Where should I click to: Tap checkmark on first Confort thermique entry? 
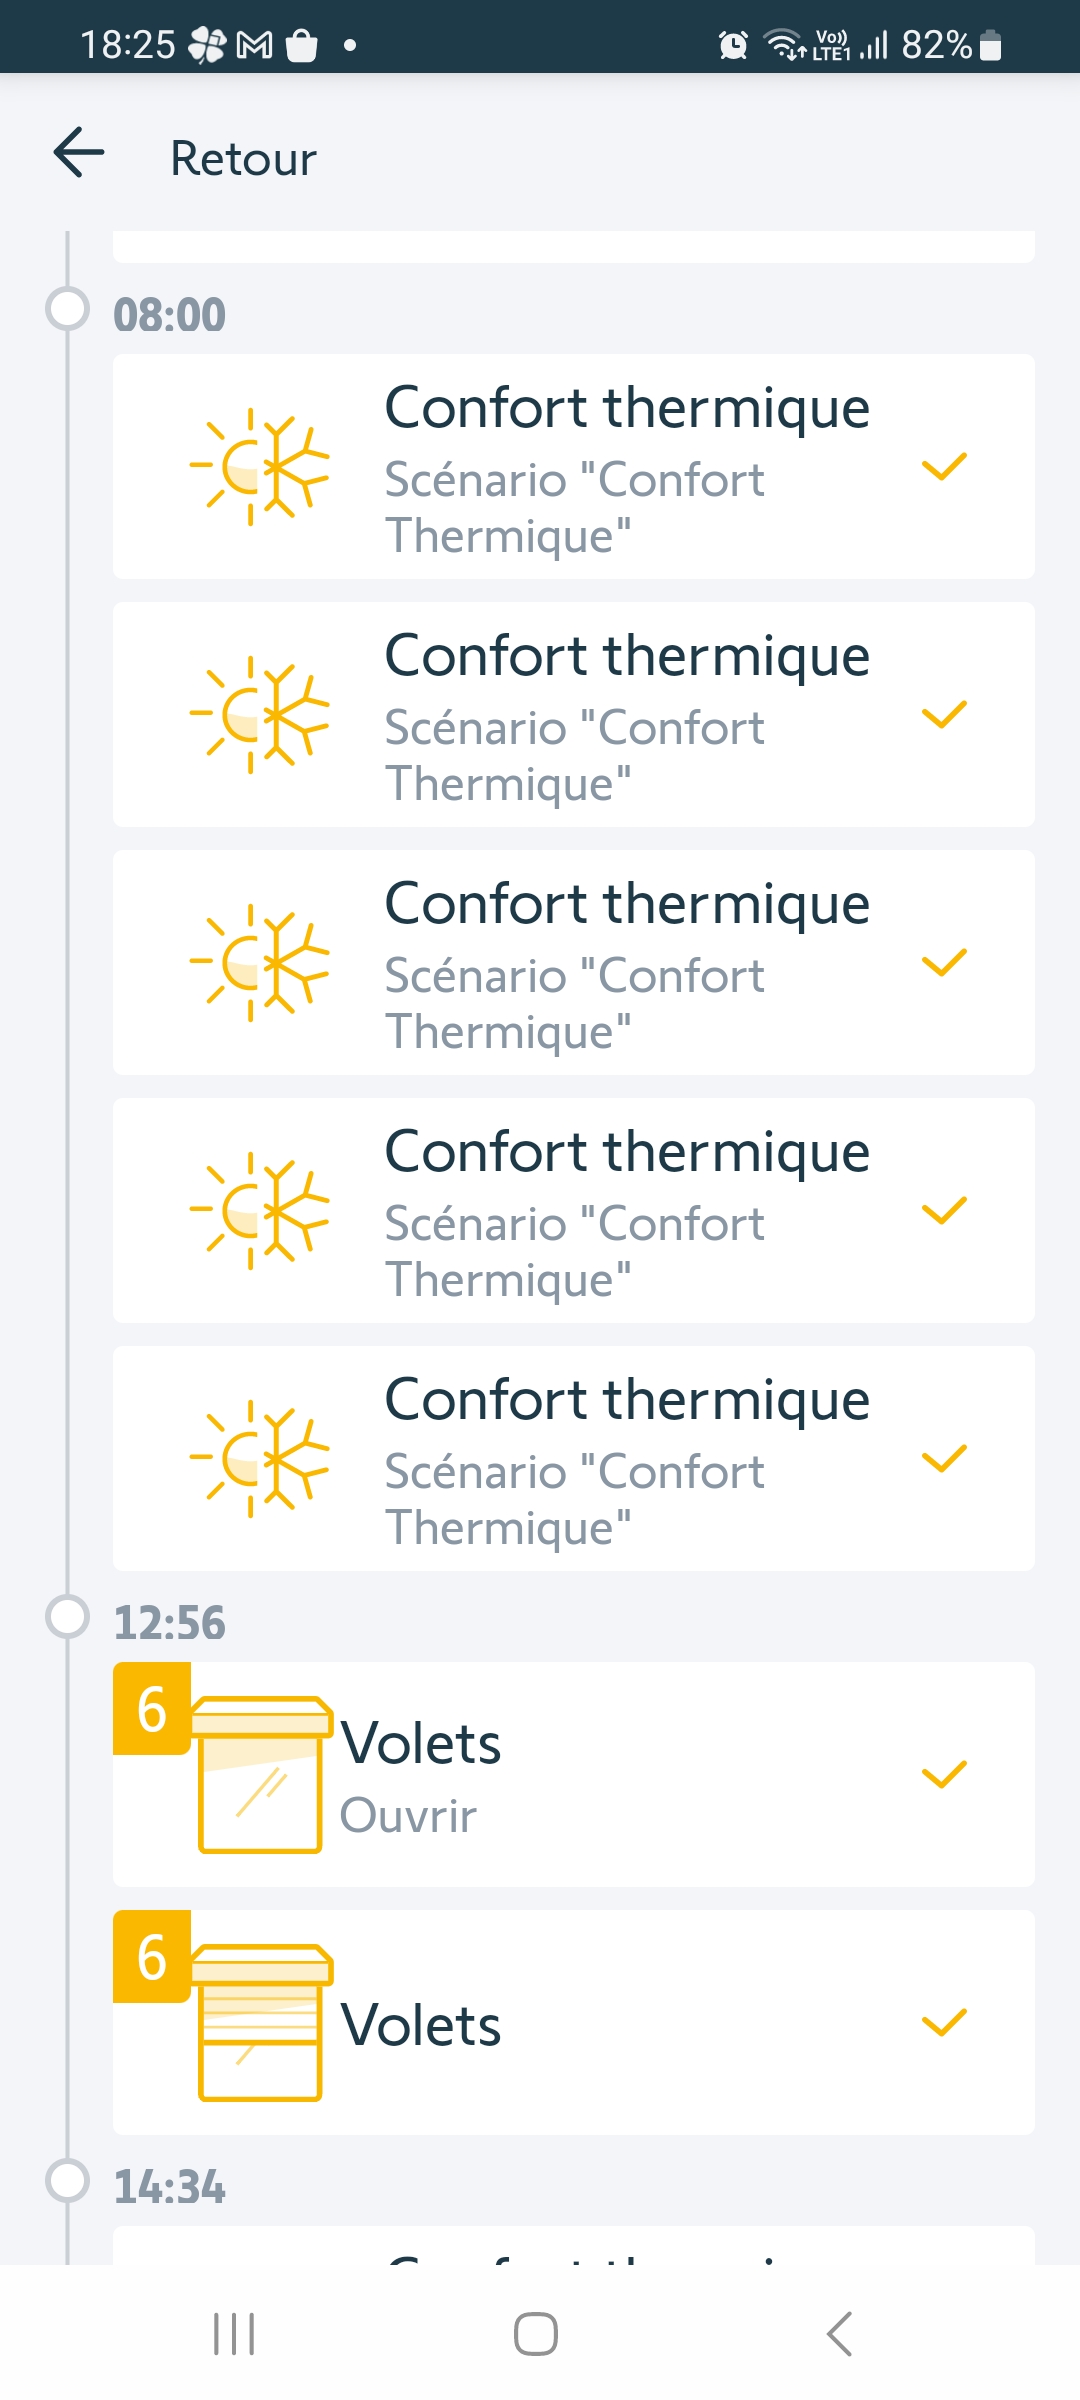(943, 467)
